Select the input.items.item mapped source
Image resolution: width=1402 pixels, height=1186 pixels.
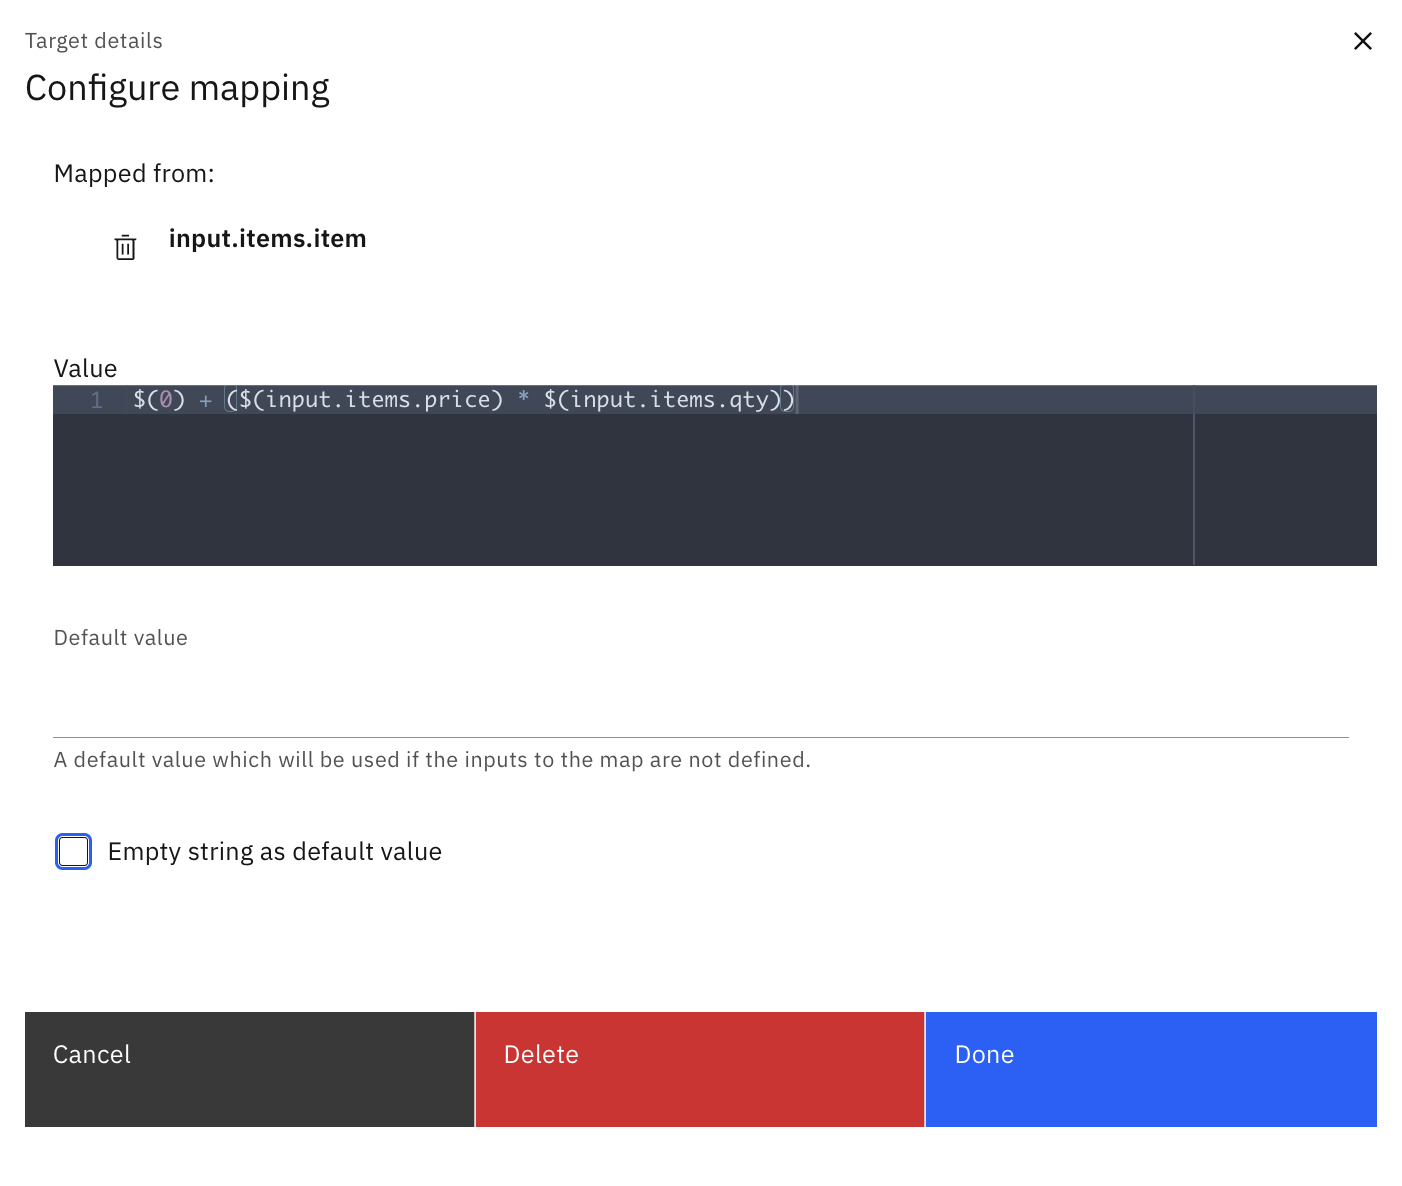click(x=267, y=239)
